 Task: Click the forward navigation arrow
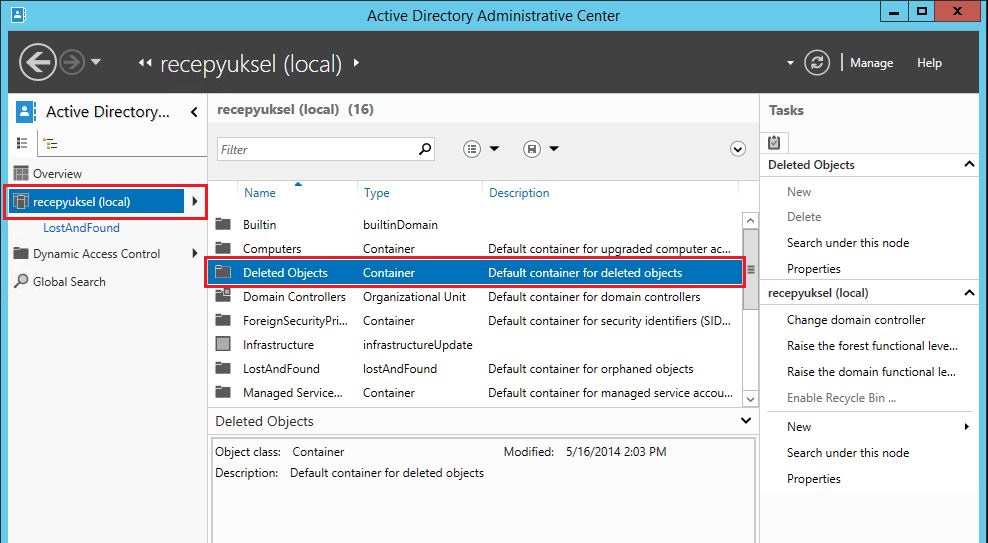coord(72,62)
